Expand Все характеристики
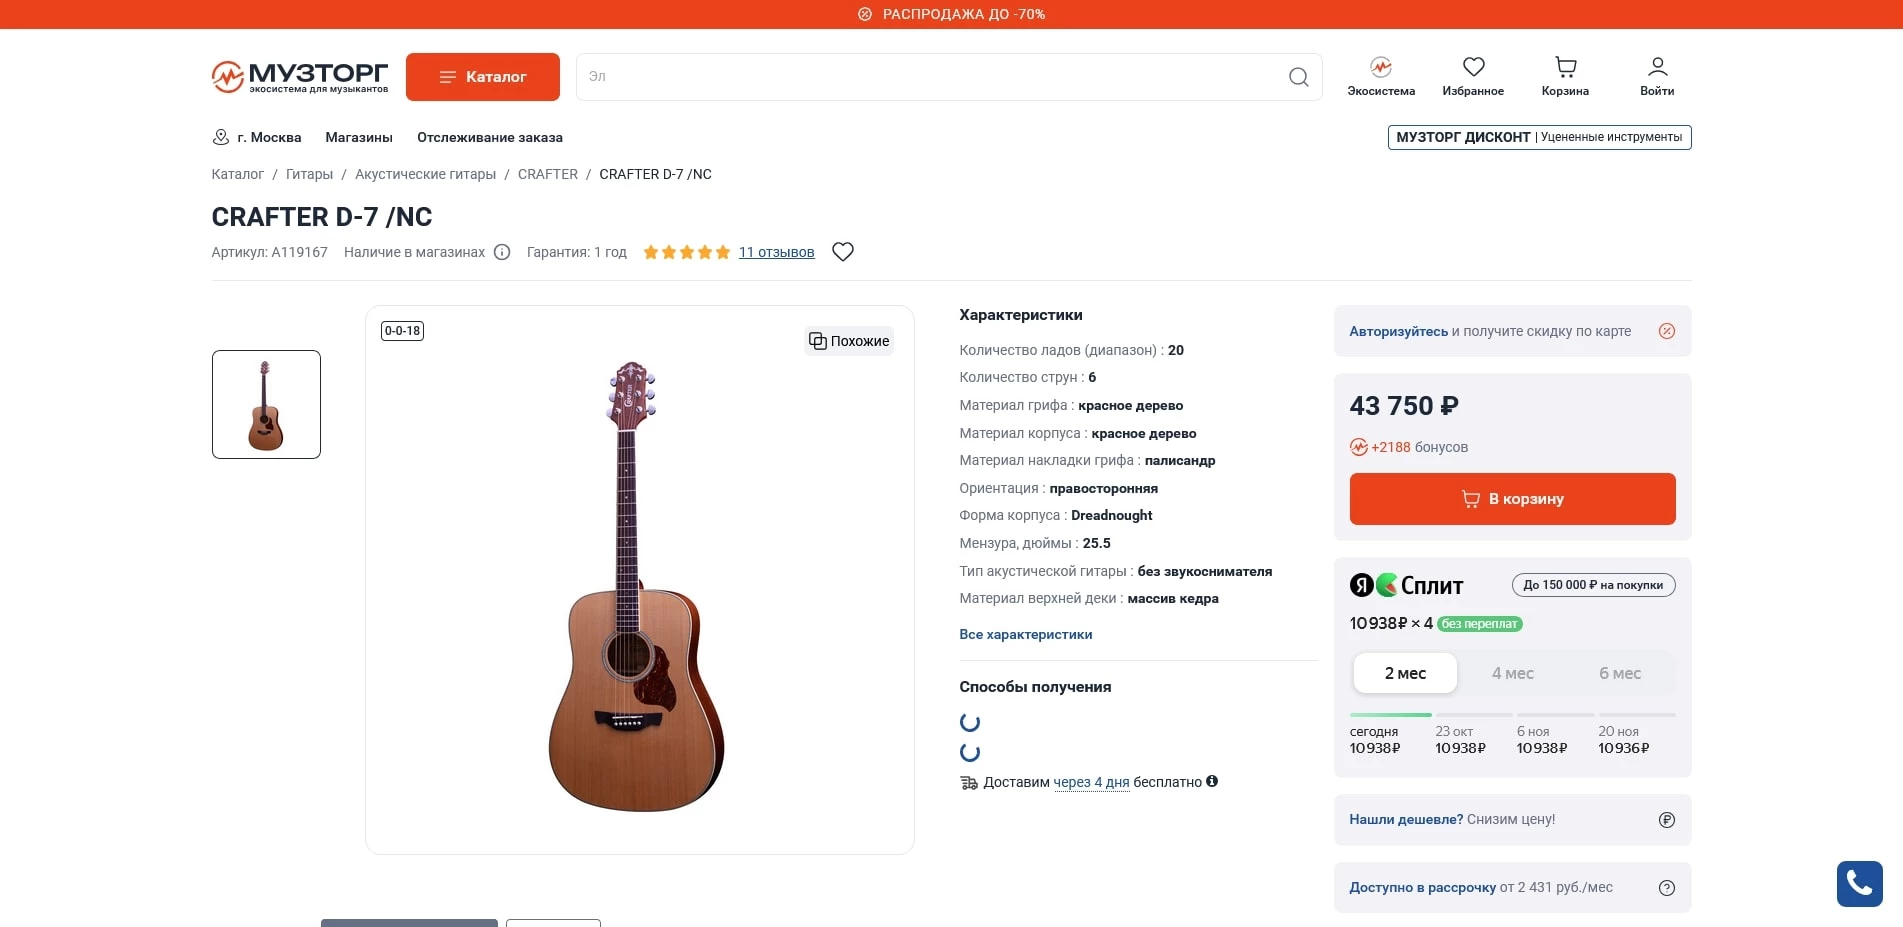 point(1025,634)
